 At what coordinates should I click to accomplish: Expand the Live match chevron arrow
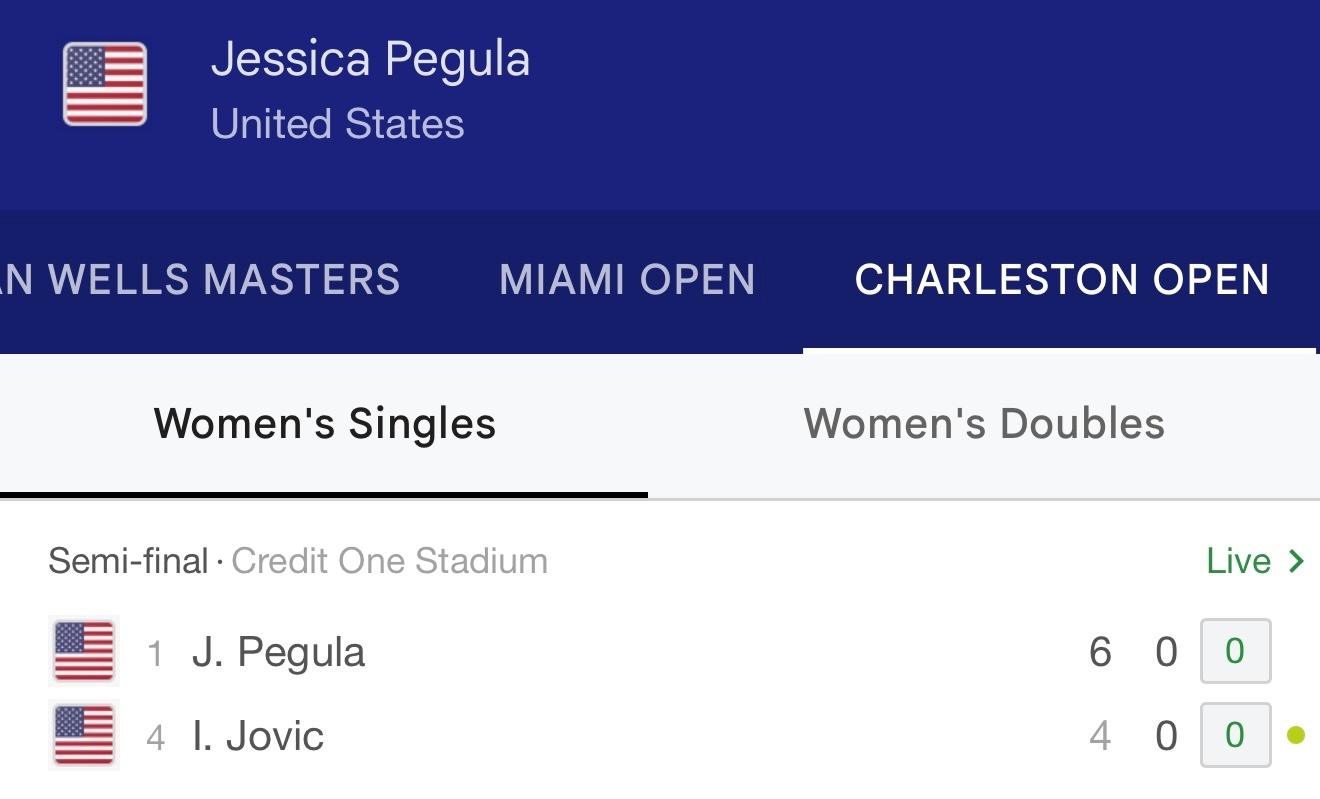pos(1297,561)
